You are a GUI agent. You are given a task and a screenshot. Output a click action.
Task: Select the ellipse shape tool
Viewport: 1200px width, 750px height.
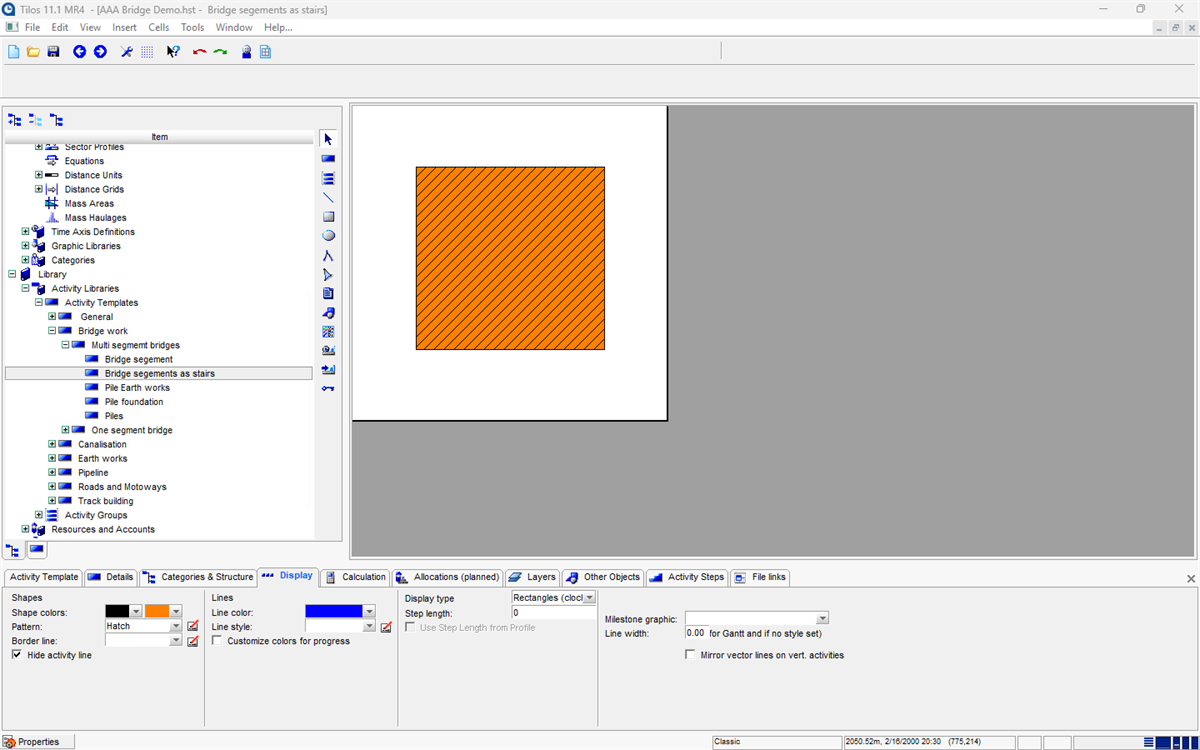[328, 236]
